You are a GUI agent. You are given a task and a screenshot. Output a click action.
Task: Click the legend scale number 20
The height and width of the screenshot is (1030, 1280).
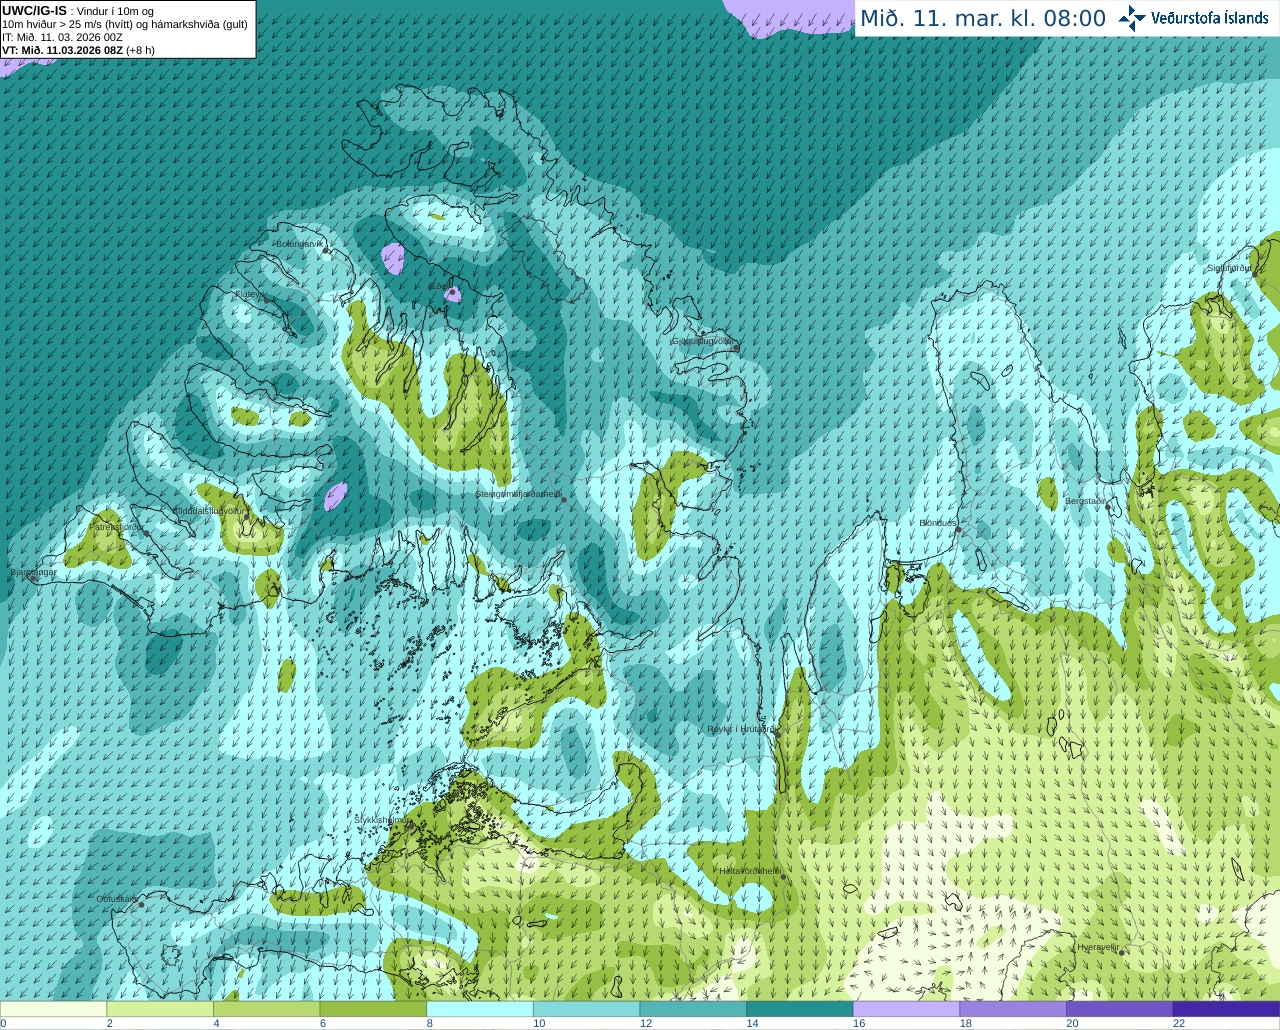click(1072, 1023)
